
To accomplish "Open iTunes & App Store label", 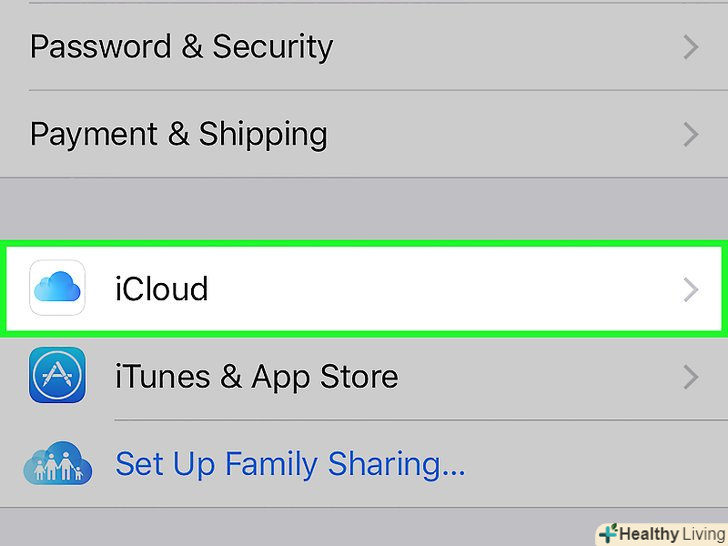I will [x=256, y=377].
